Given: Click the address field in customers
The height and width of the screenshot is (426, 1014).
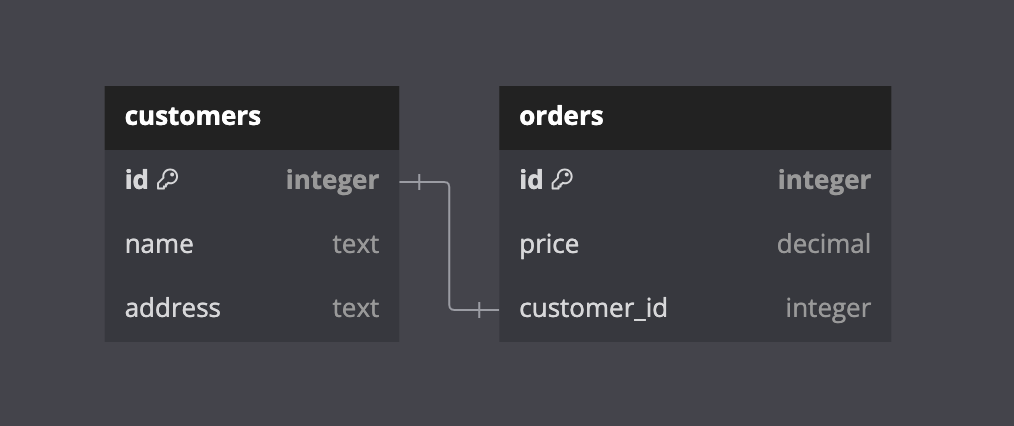Looking at the screenshot, I should [x=172, y=308].
